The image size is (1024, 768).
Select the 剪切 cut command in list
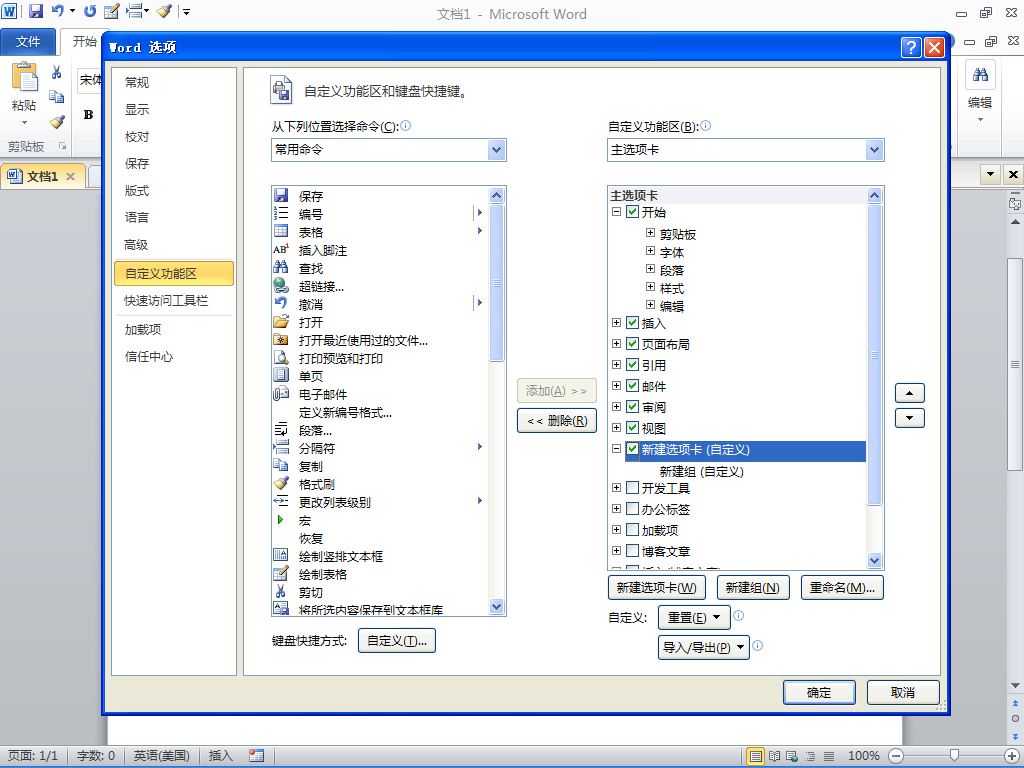pos(379,592)
